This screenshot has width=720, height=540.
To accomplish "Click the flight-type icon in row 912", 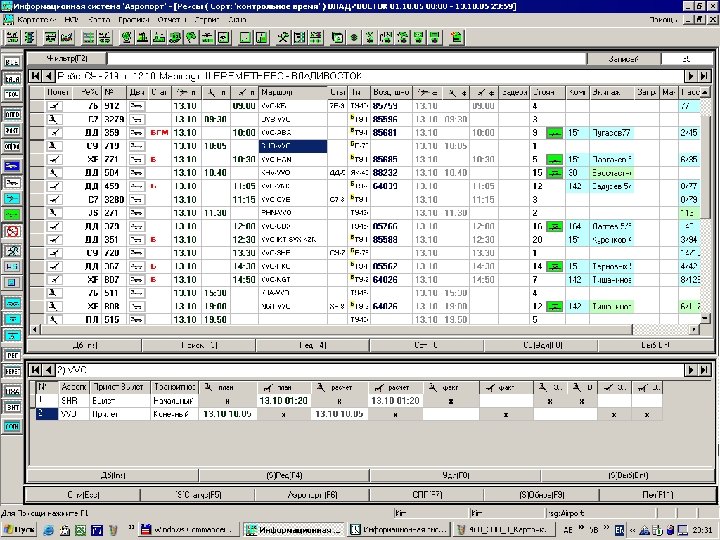I will click(55, 106).
